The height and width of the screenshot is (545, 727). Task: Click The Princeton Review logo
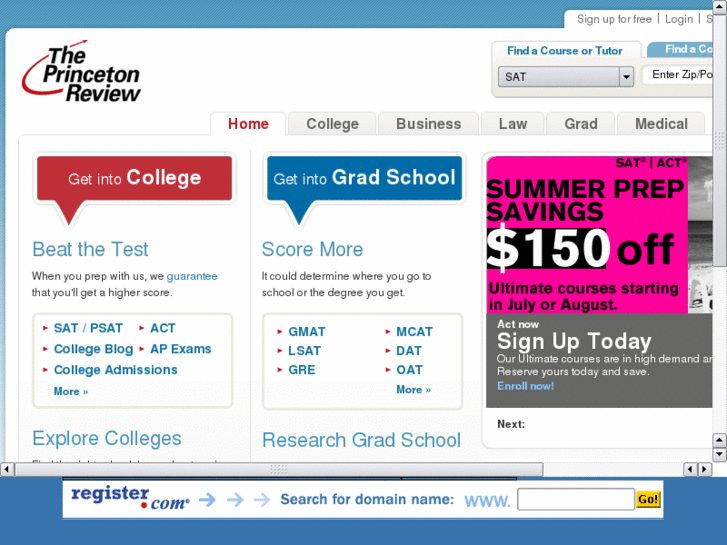pos(81,72)
